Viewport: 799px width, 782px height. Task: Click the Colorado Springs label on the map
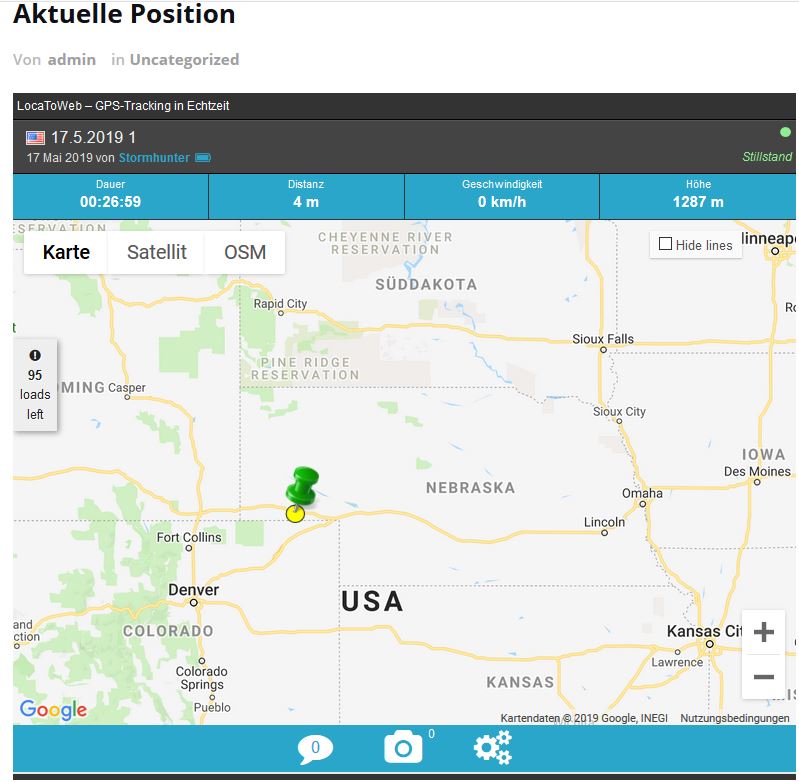click(202, 678)
